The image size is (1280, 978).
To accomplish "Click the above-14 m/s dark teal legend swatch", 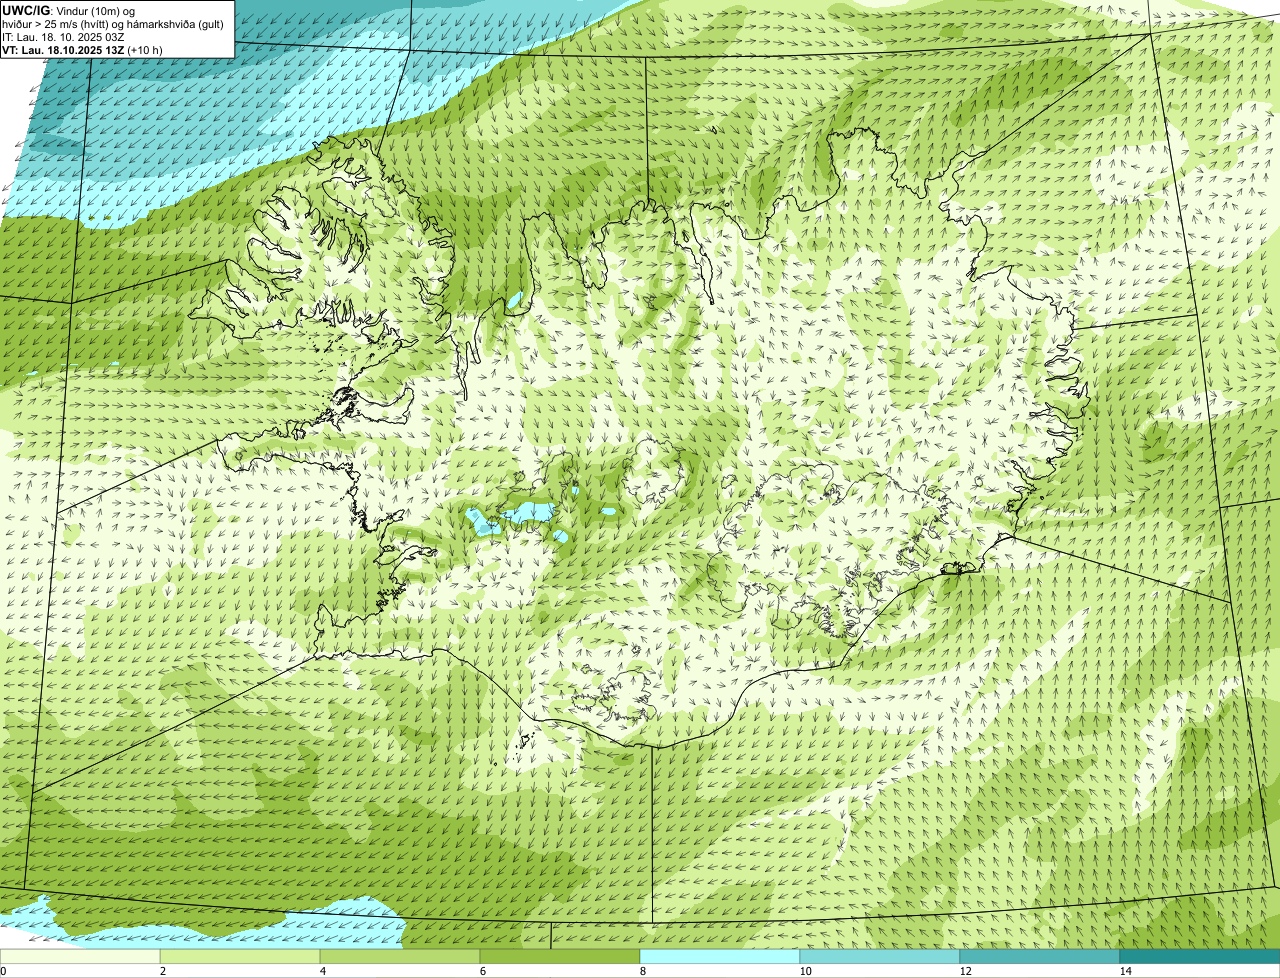I will click(x=1200, y=956).
